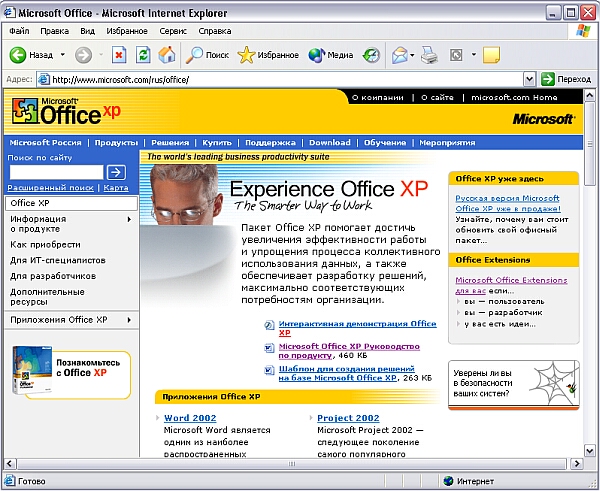Open the Вид menu in the menu bar
This screenshot has width=600, height=491.
88,31
